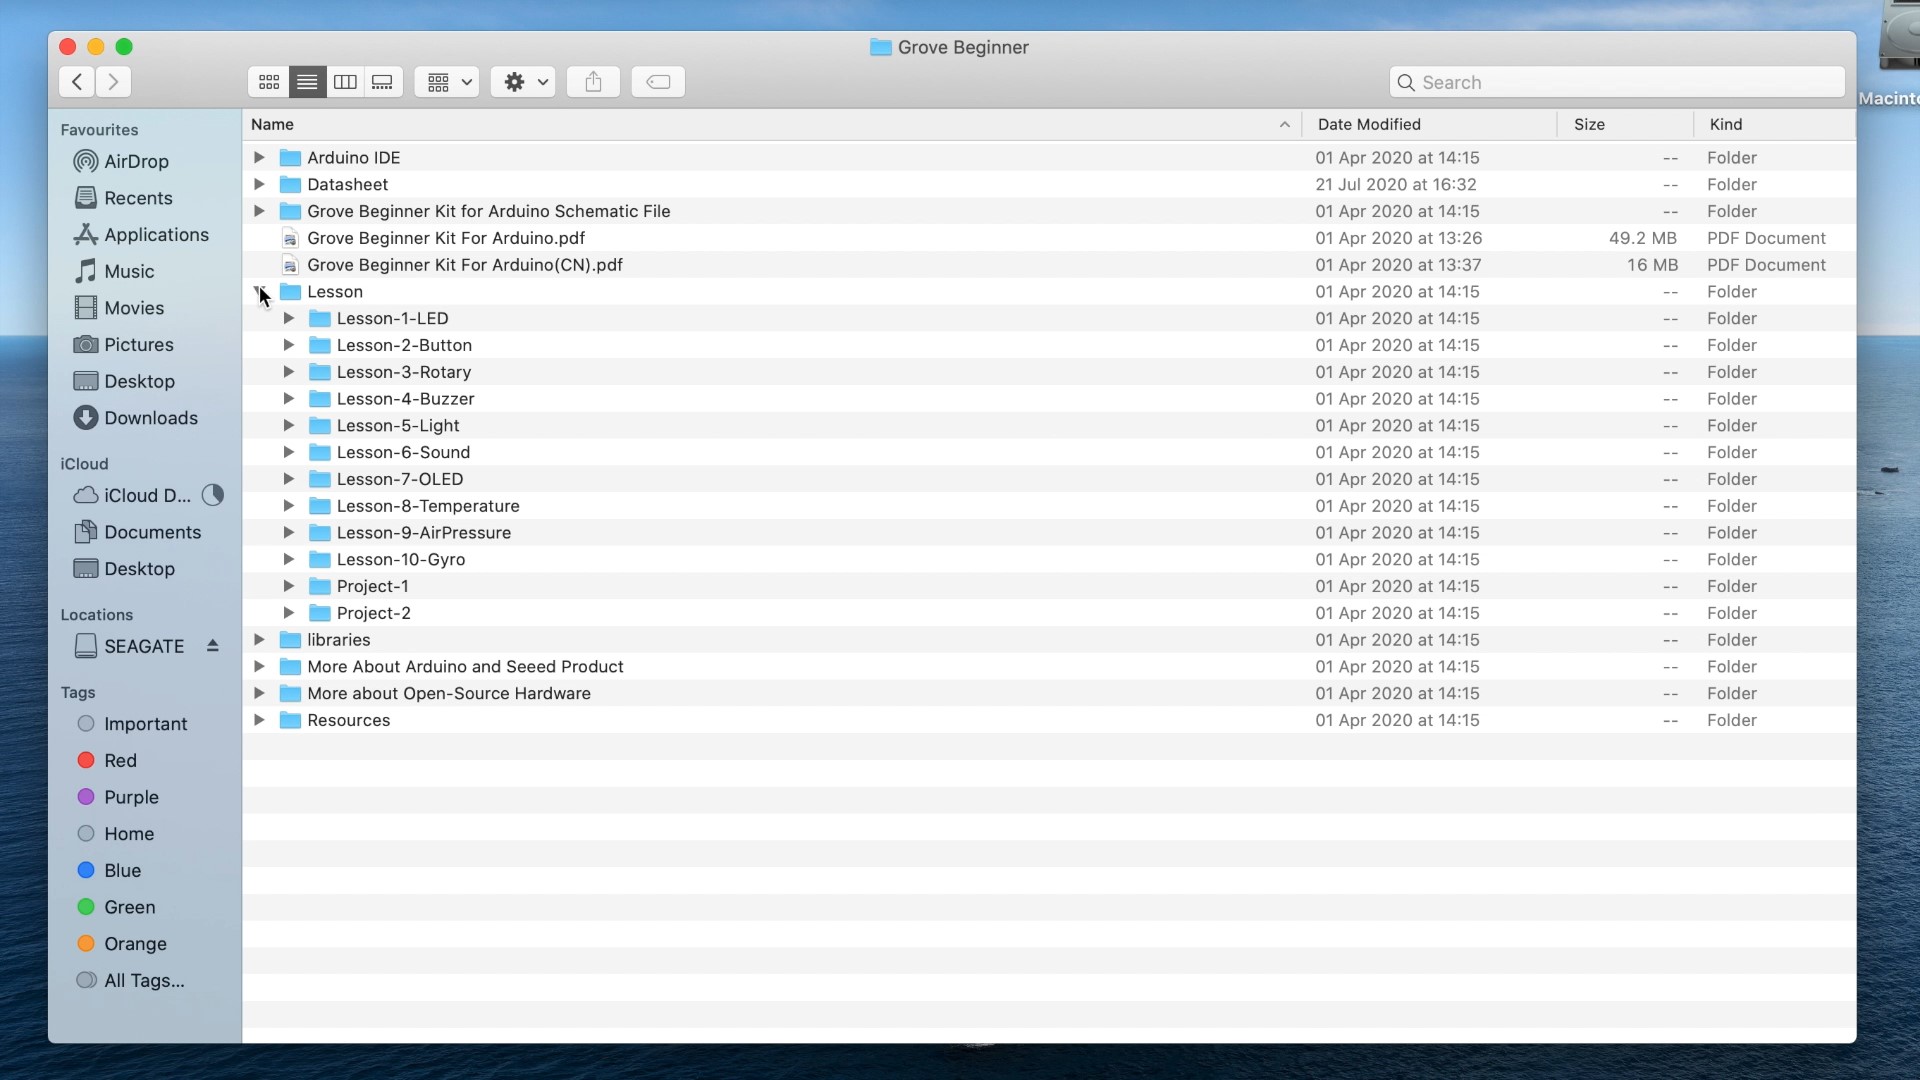This screenshot has height=1080, width=1920.
Task: Sort by Date Modified column header
Action: [x=1368, y=124]
